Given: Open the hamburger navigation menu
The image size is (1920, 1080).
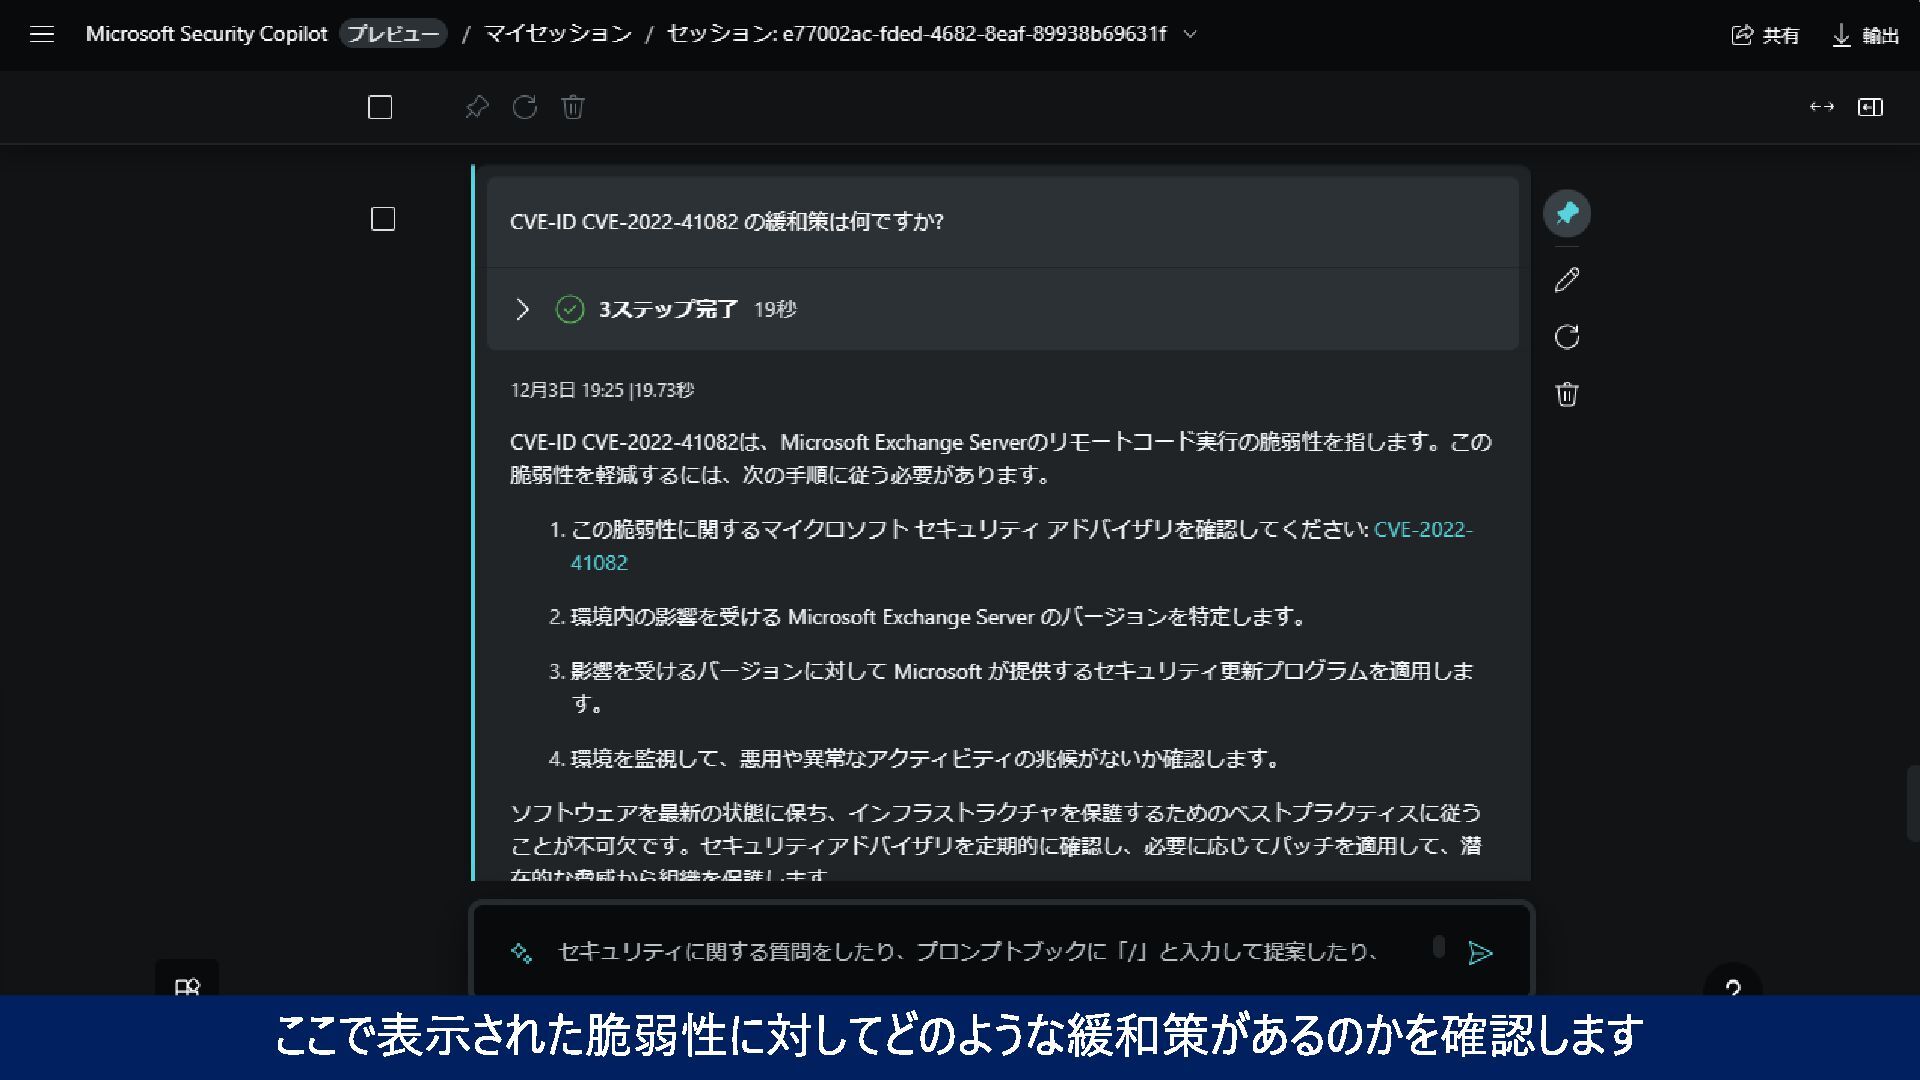Looking at the screenshot, I should pyautogui.click(x=42, y=35).
